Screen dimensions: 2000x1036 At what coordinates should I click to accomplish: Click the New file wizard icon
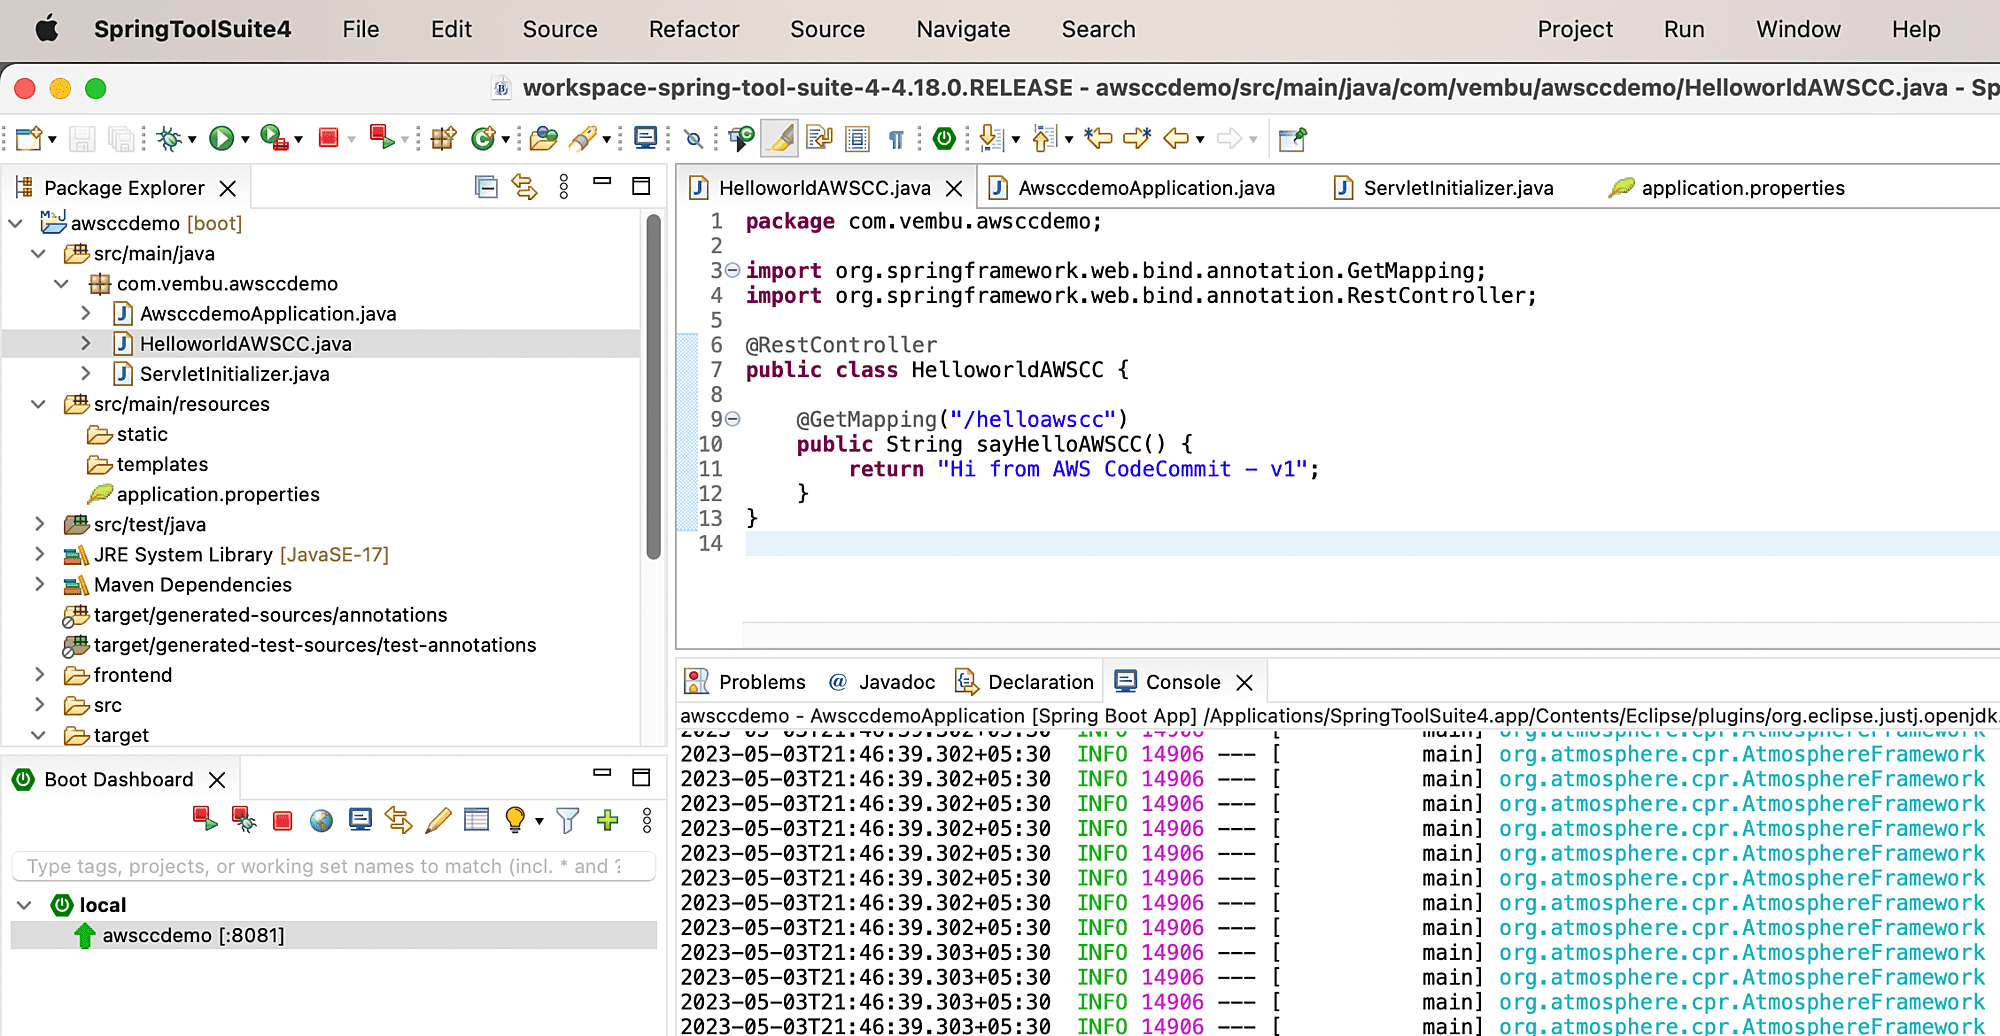29,138
